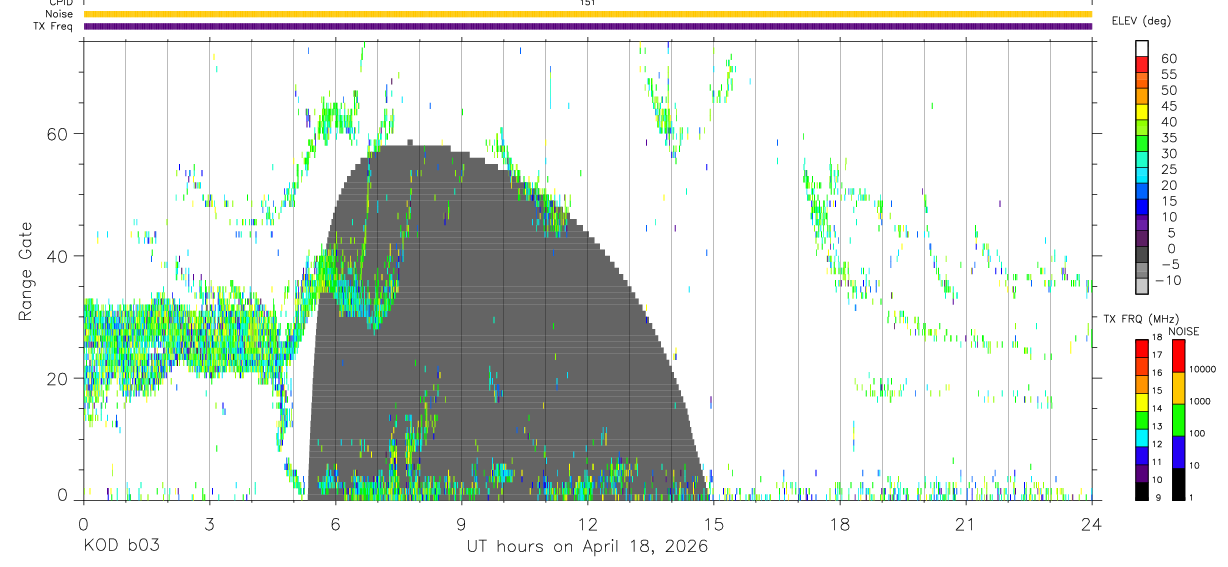1228x567 pixels.
Task: Pick the blue 15–20 degree ELEV swatch
Action: point(1142,191)
